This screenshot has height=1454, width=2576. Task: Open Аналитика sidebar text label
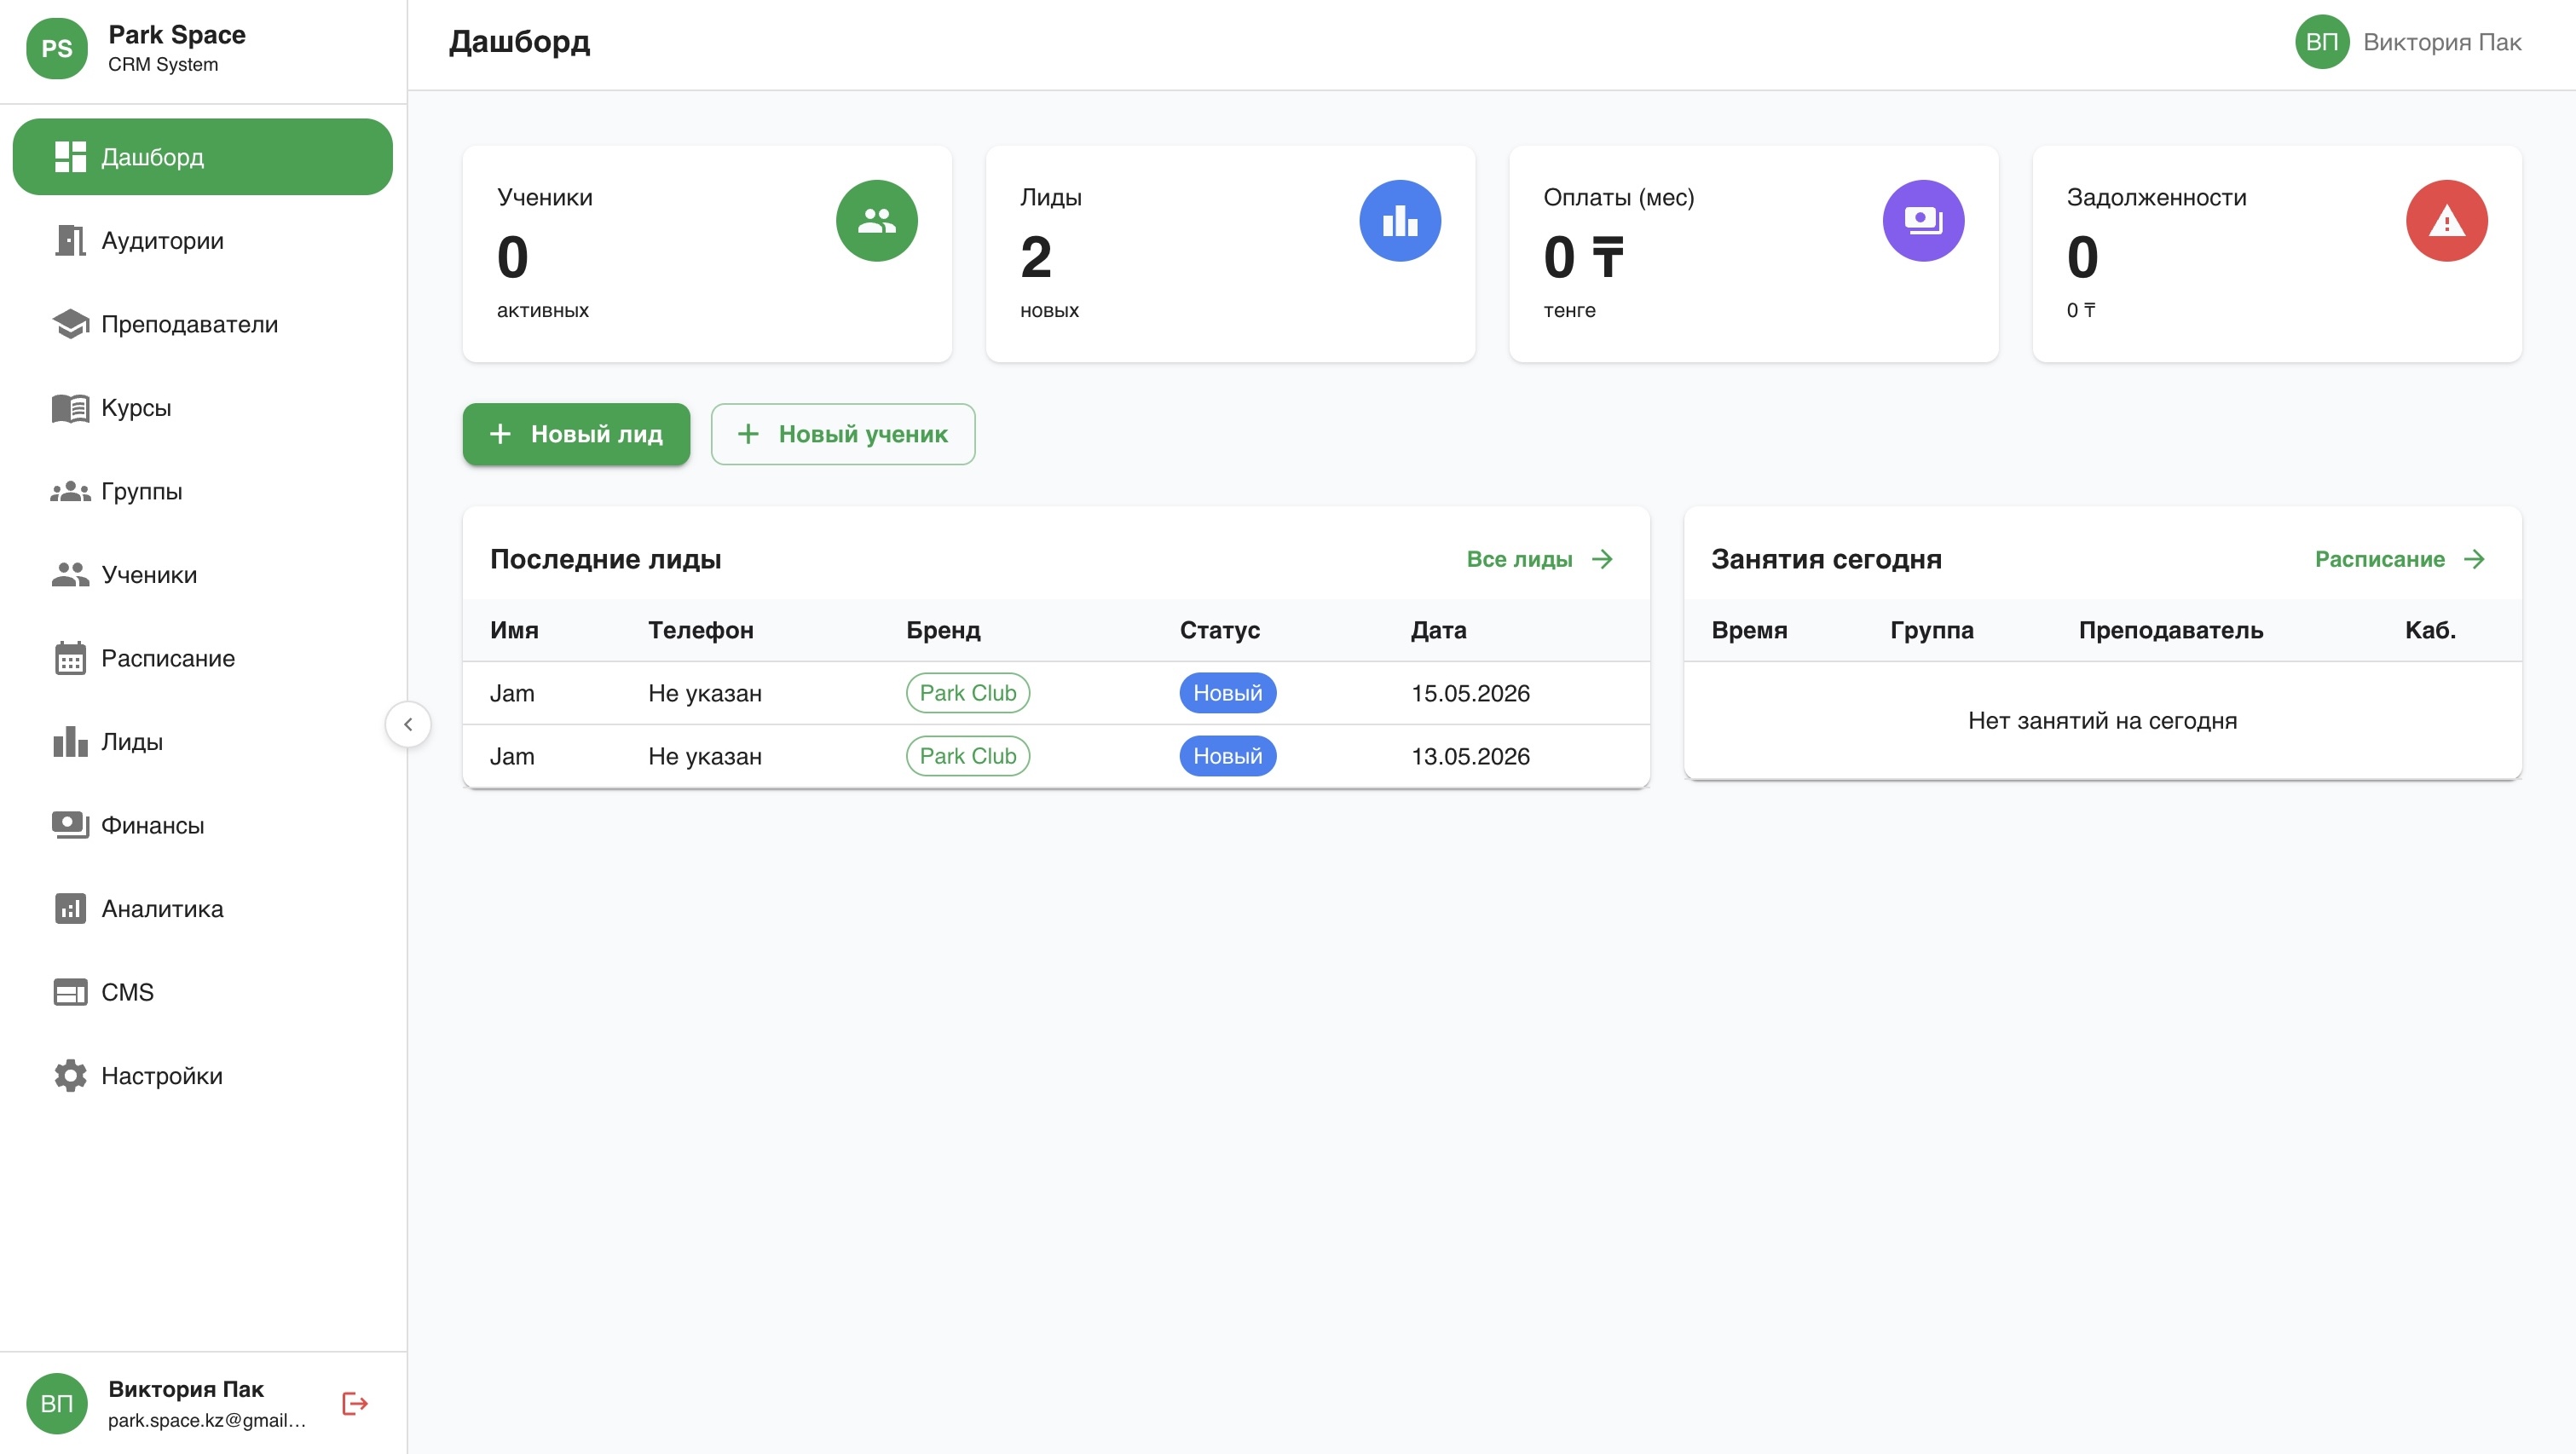tap(162, 909)
